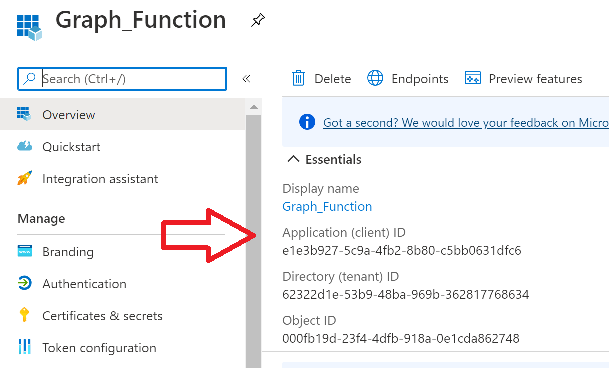Open Endpoints

click(408, 78)
